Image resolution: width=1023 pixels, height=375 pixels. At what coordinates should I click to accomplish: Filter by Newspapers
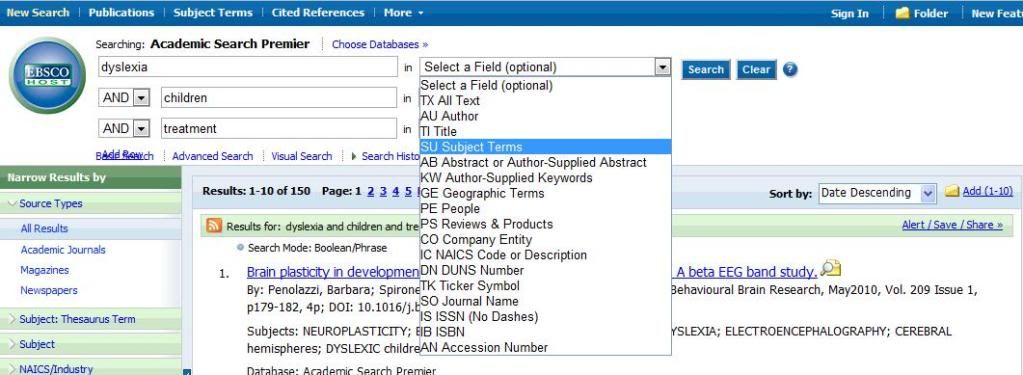click(x=49, y=290)
